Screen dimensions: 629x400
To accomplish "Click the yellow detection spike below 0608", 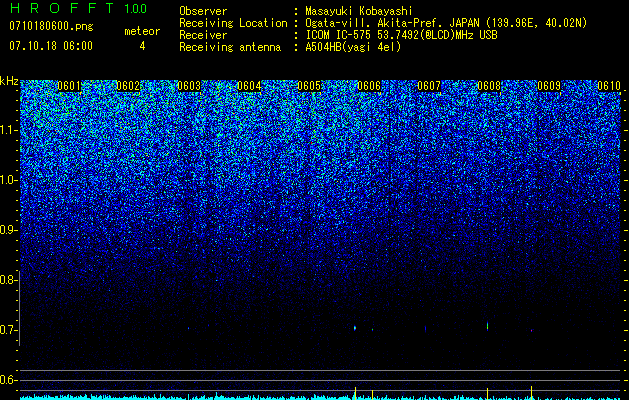I will (x=487, y=394).
